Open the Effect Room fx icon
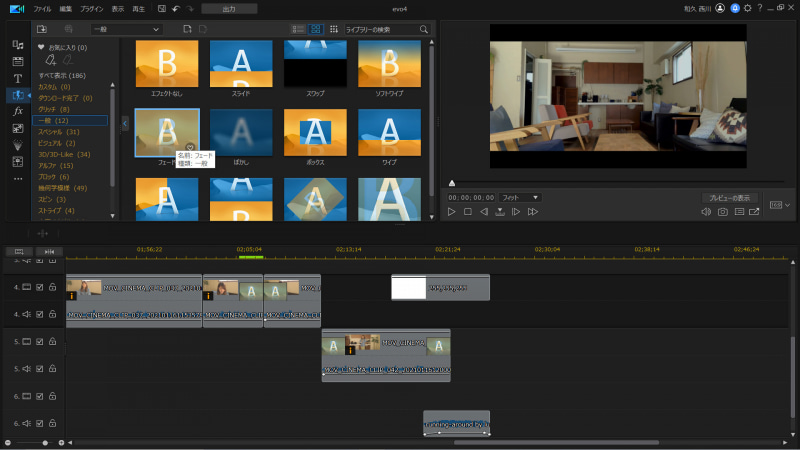The image size is (800, 450). tap(18, 111)
